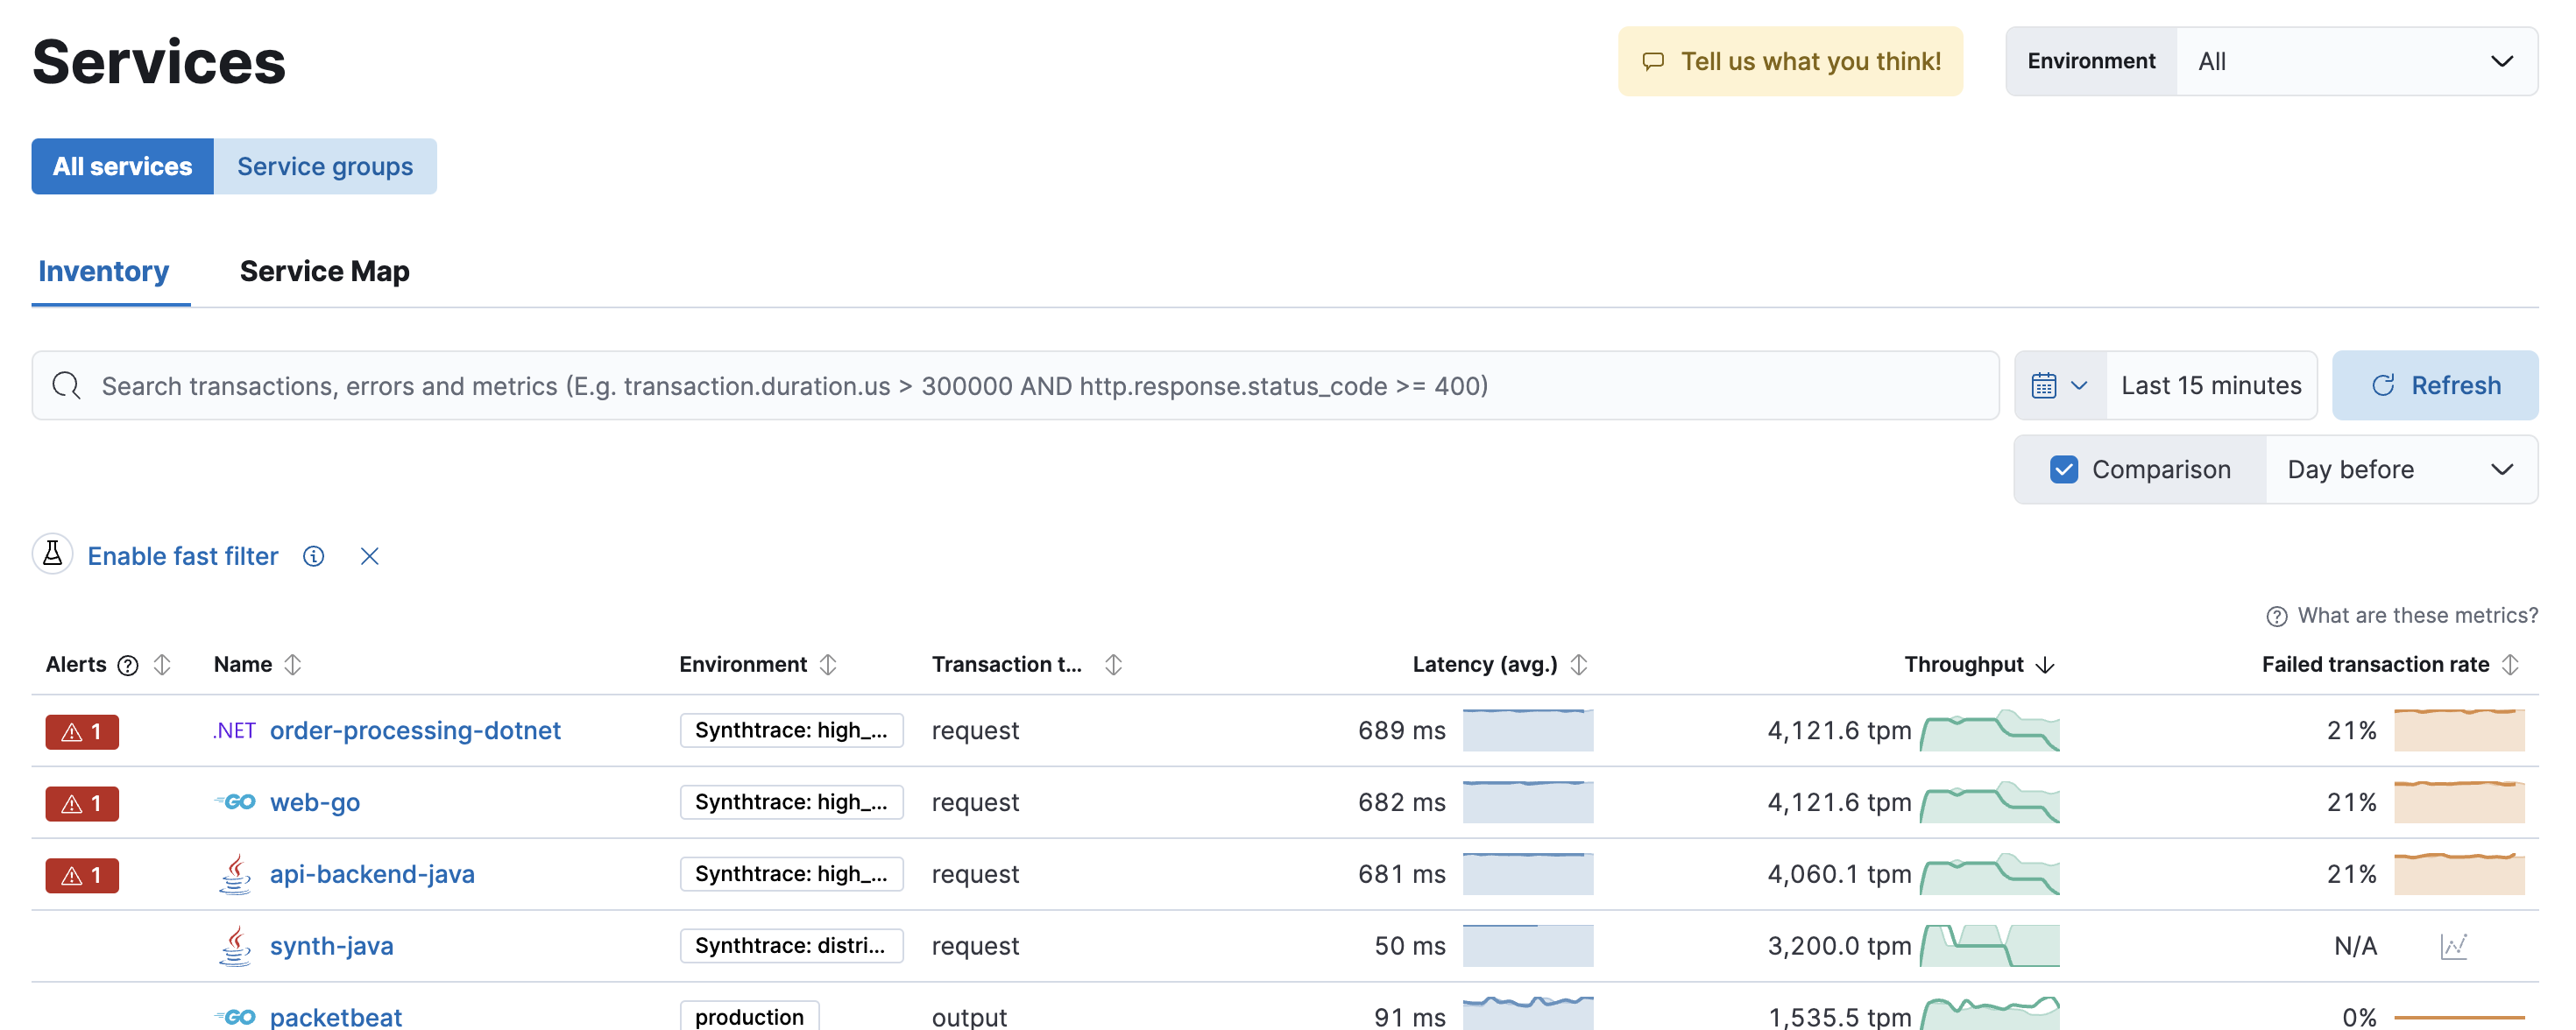Click the Refresh button
The width and height of the screenshot is (2576, 1030).
[x=2435, y=385]
